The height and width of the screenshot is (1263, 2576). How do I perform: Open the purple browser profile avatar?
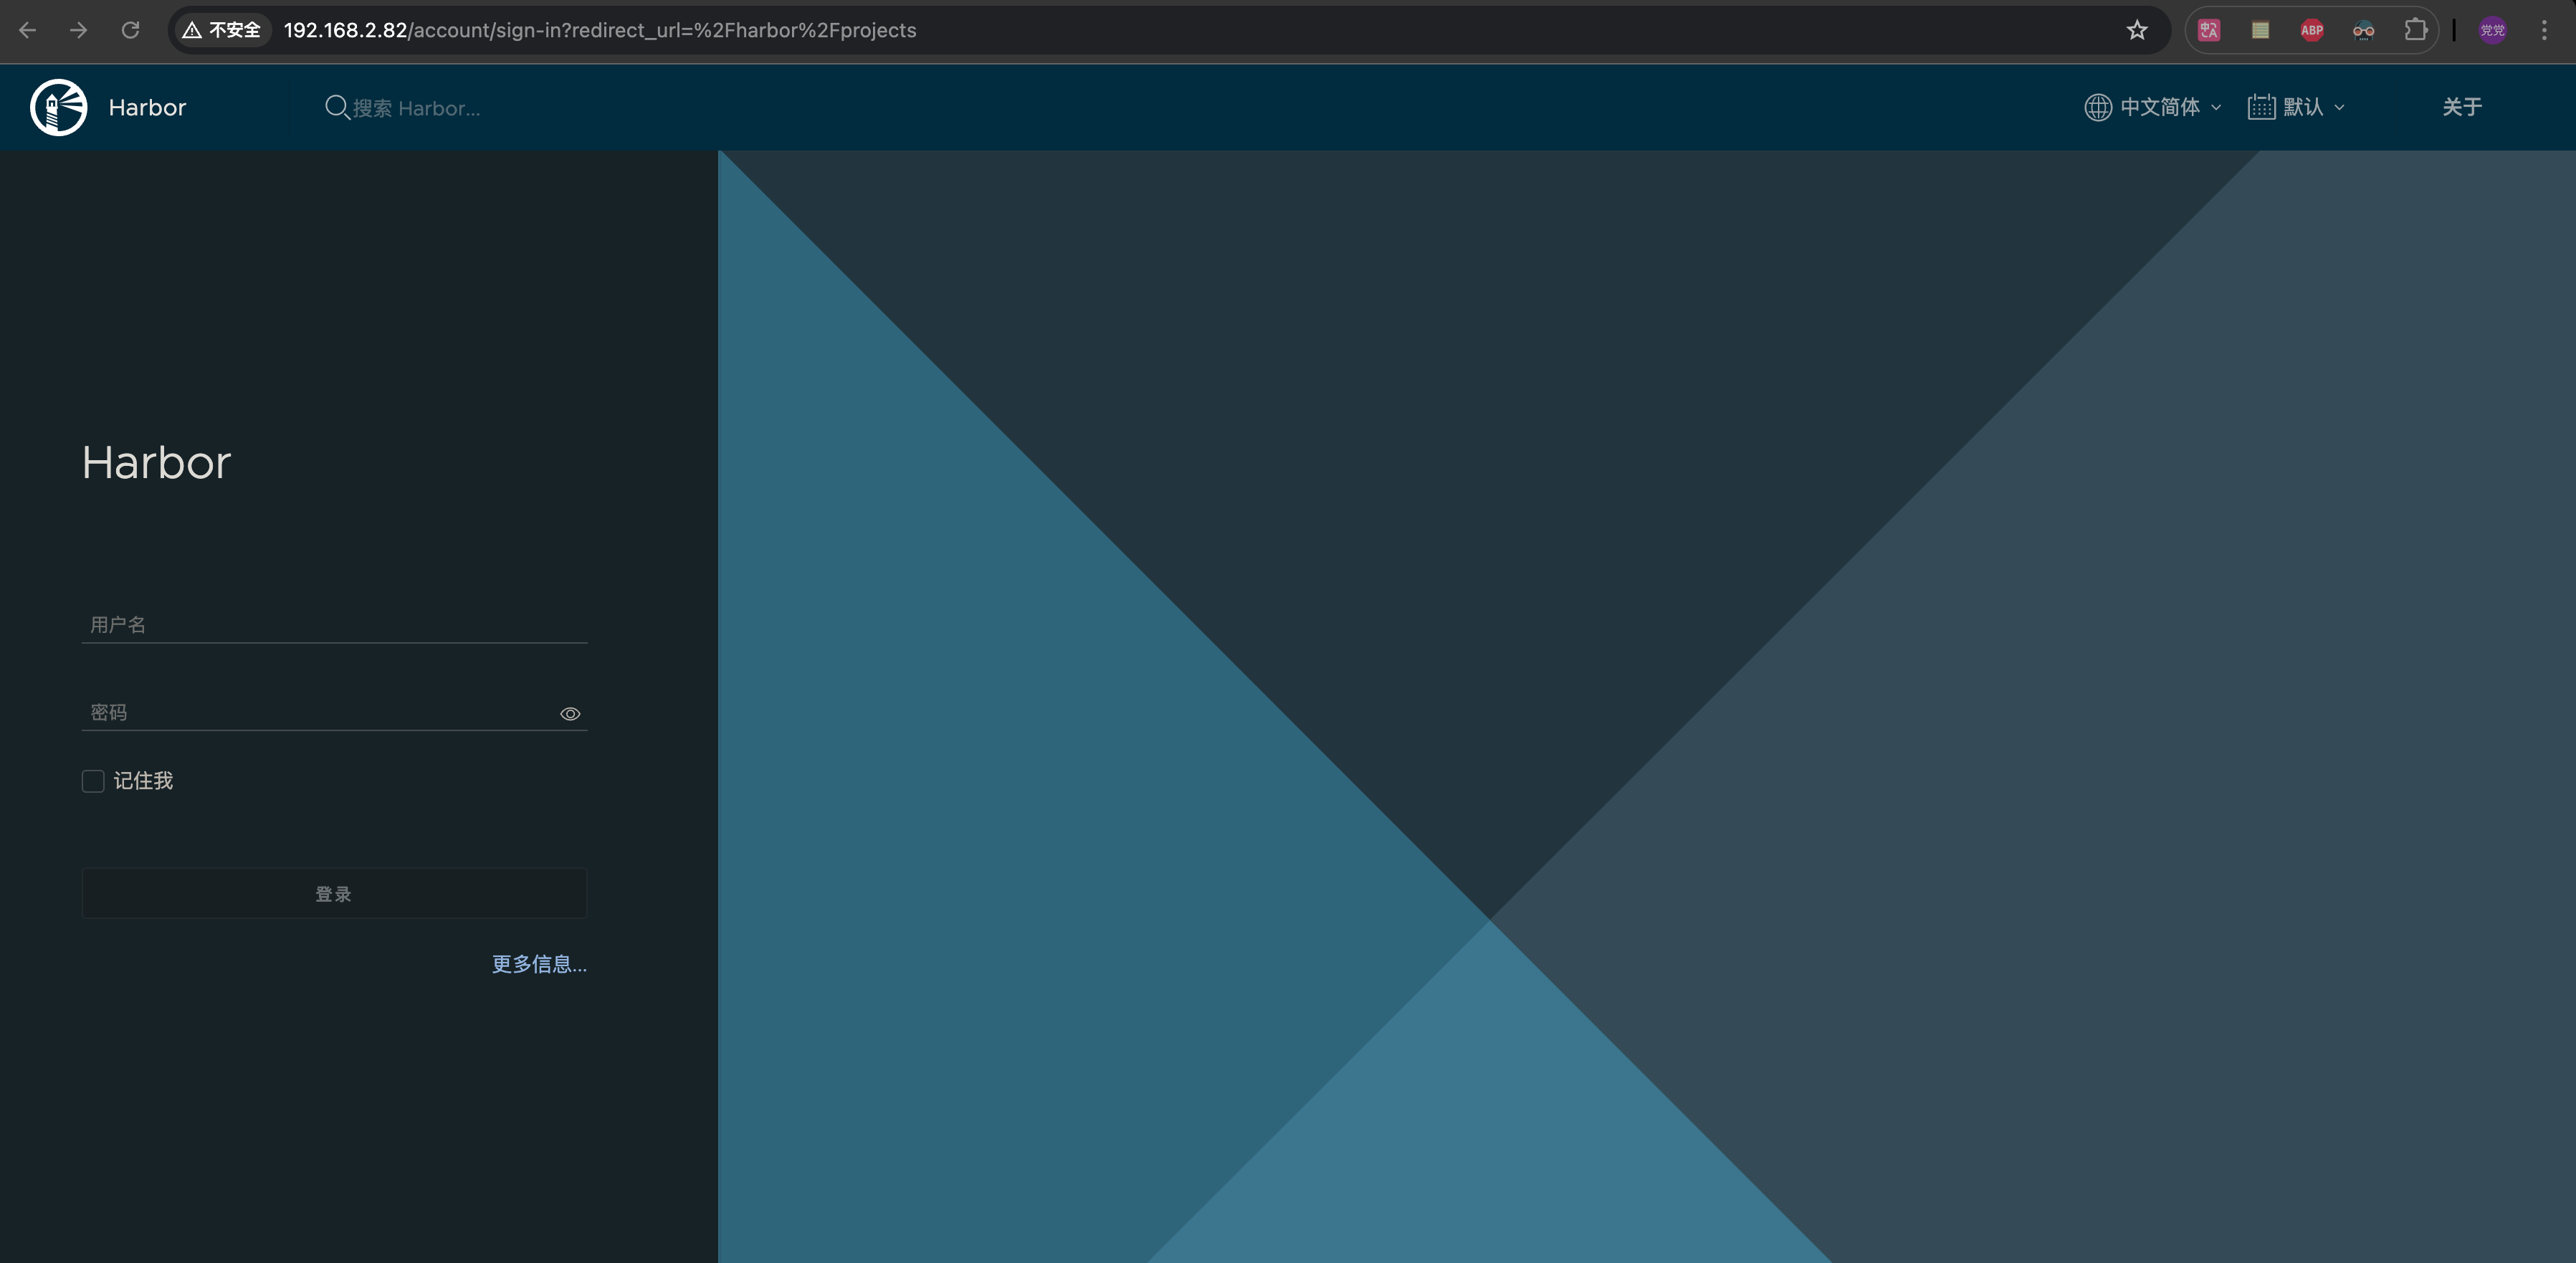[2493, 30]
